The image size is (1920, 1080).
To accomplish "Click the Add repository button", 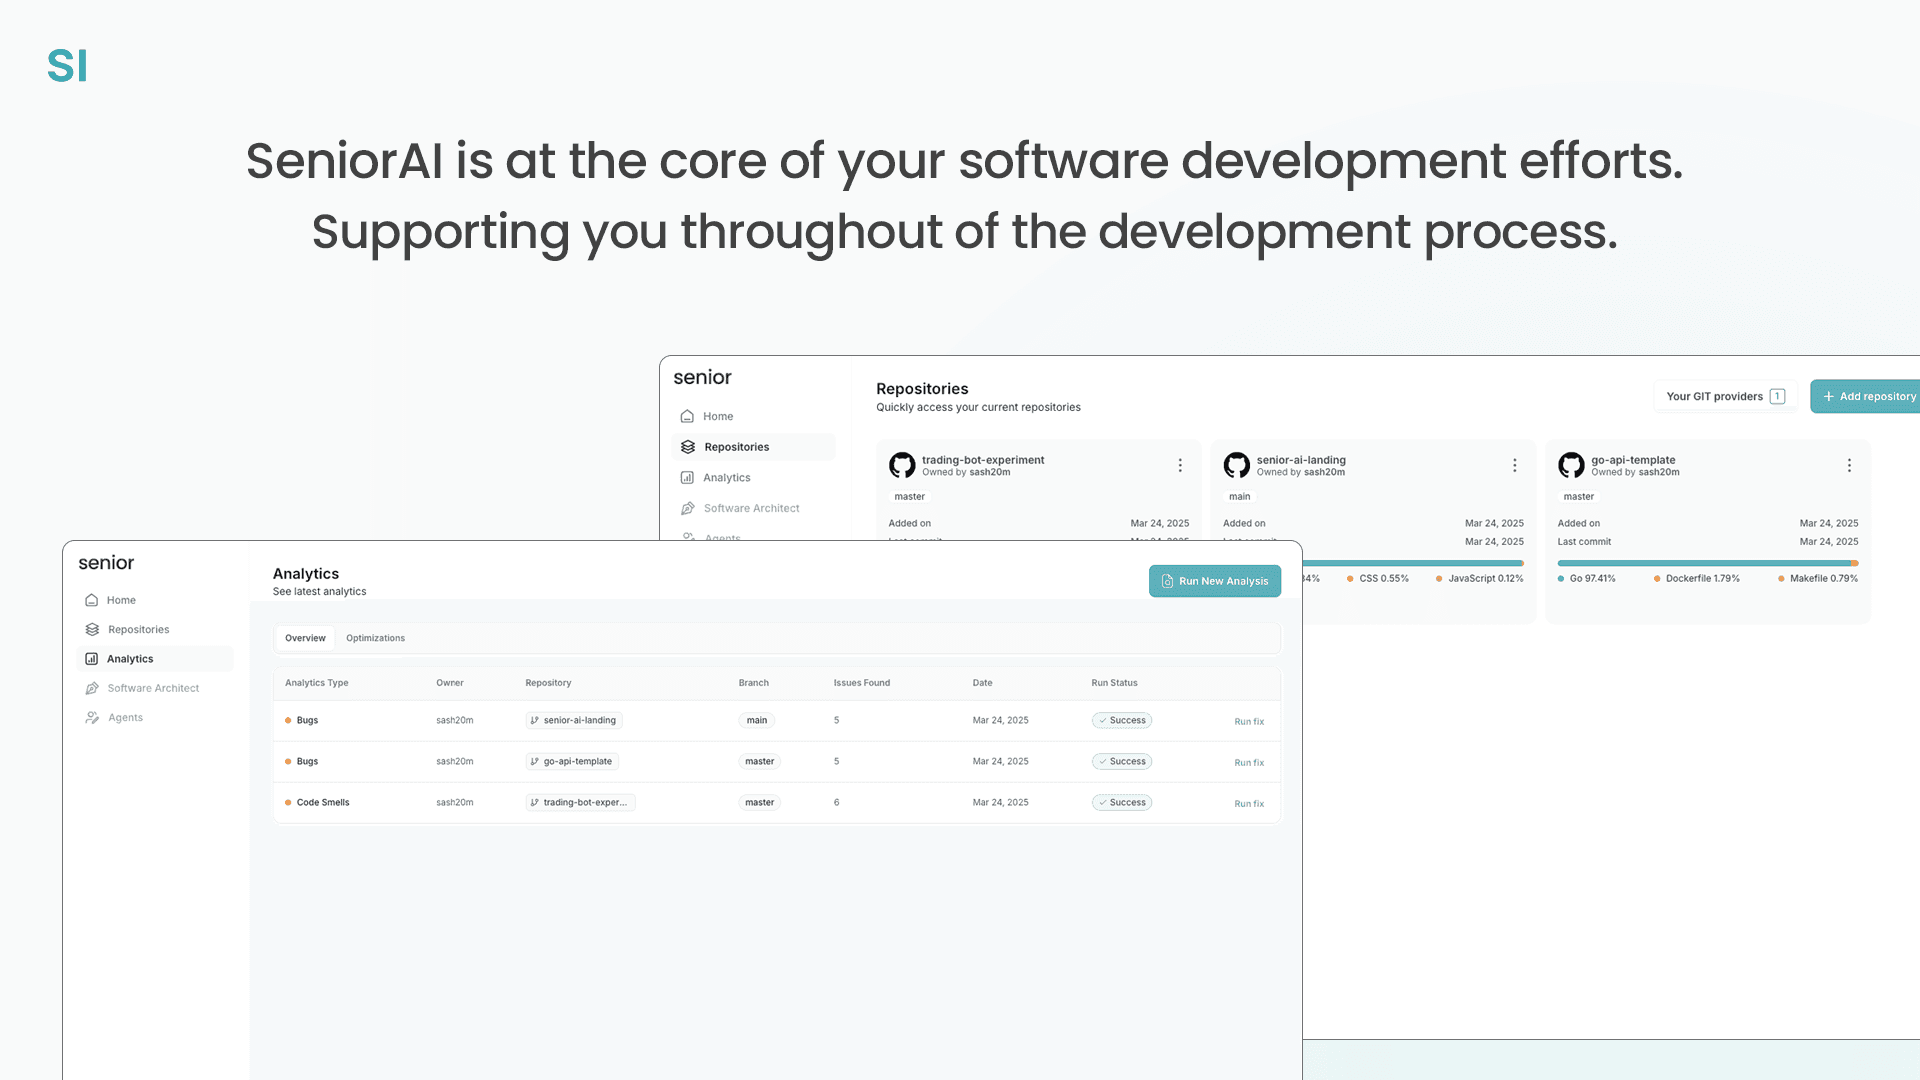I will [x=1866, y=396].
